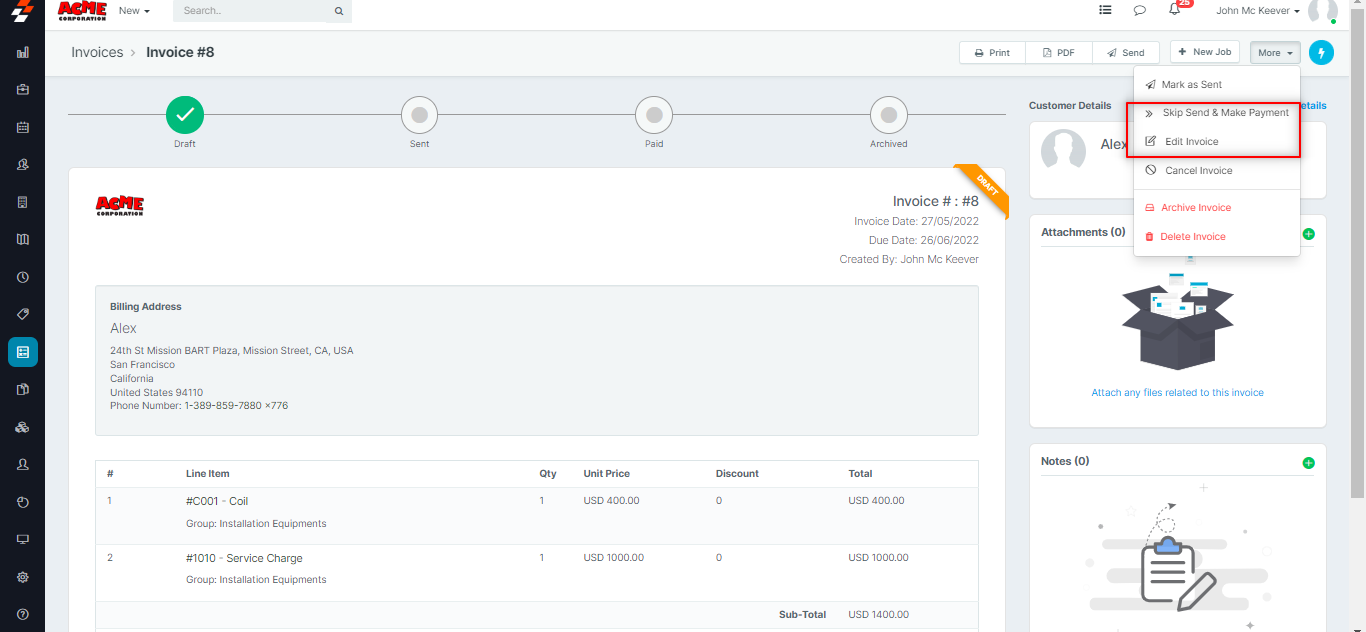The width and height of the screenshot is (1366, 632).
Task: Click the Send button
Action: coord(1126,53)
